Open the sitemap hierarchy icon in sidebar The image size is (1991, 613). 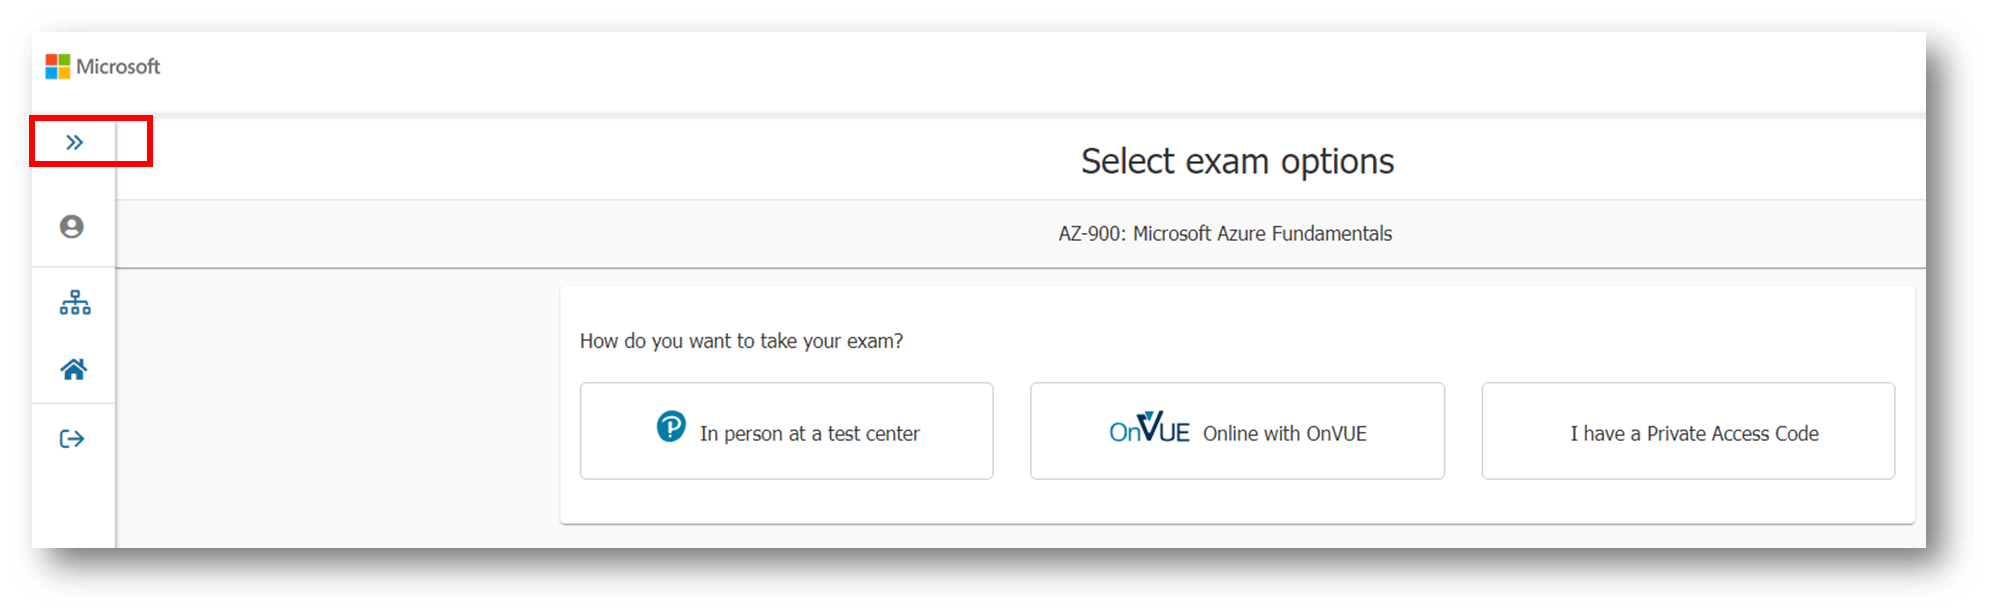pos(75,302)
